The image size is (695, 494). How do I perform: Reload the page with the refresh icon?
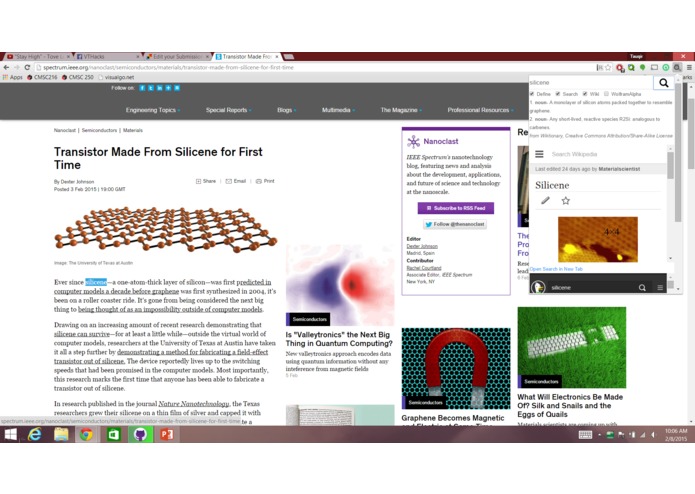[x=27, y=67]
